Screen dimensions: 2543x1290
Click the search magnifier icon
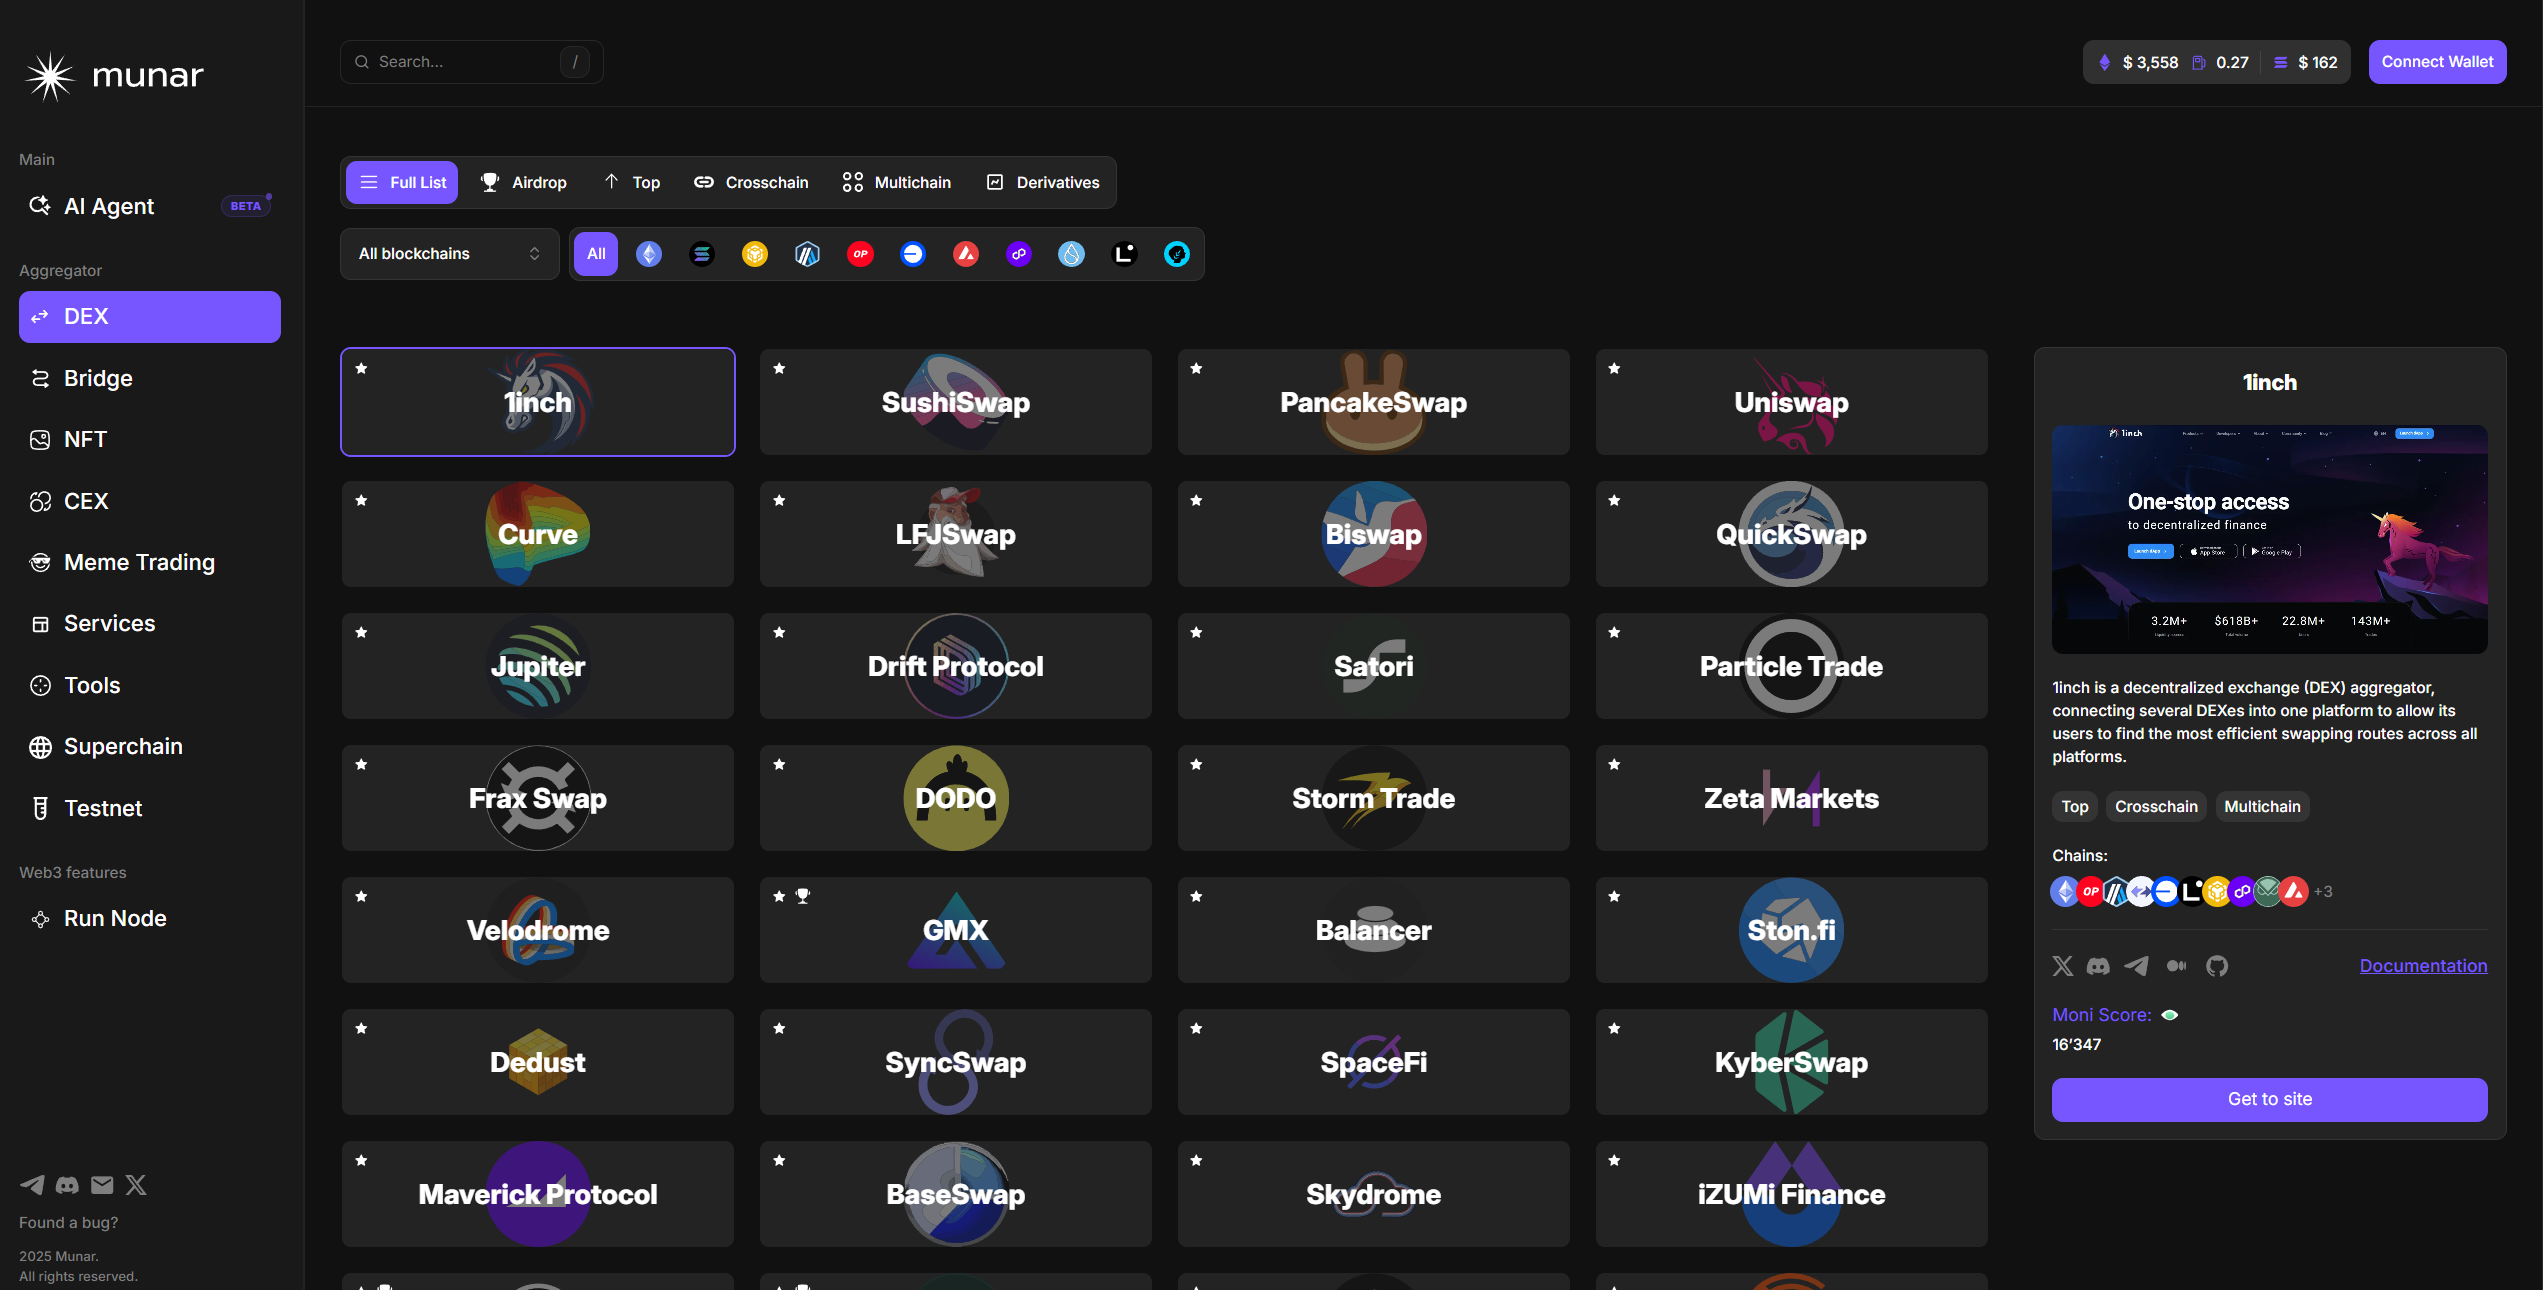(362, 62)
